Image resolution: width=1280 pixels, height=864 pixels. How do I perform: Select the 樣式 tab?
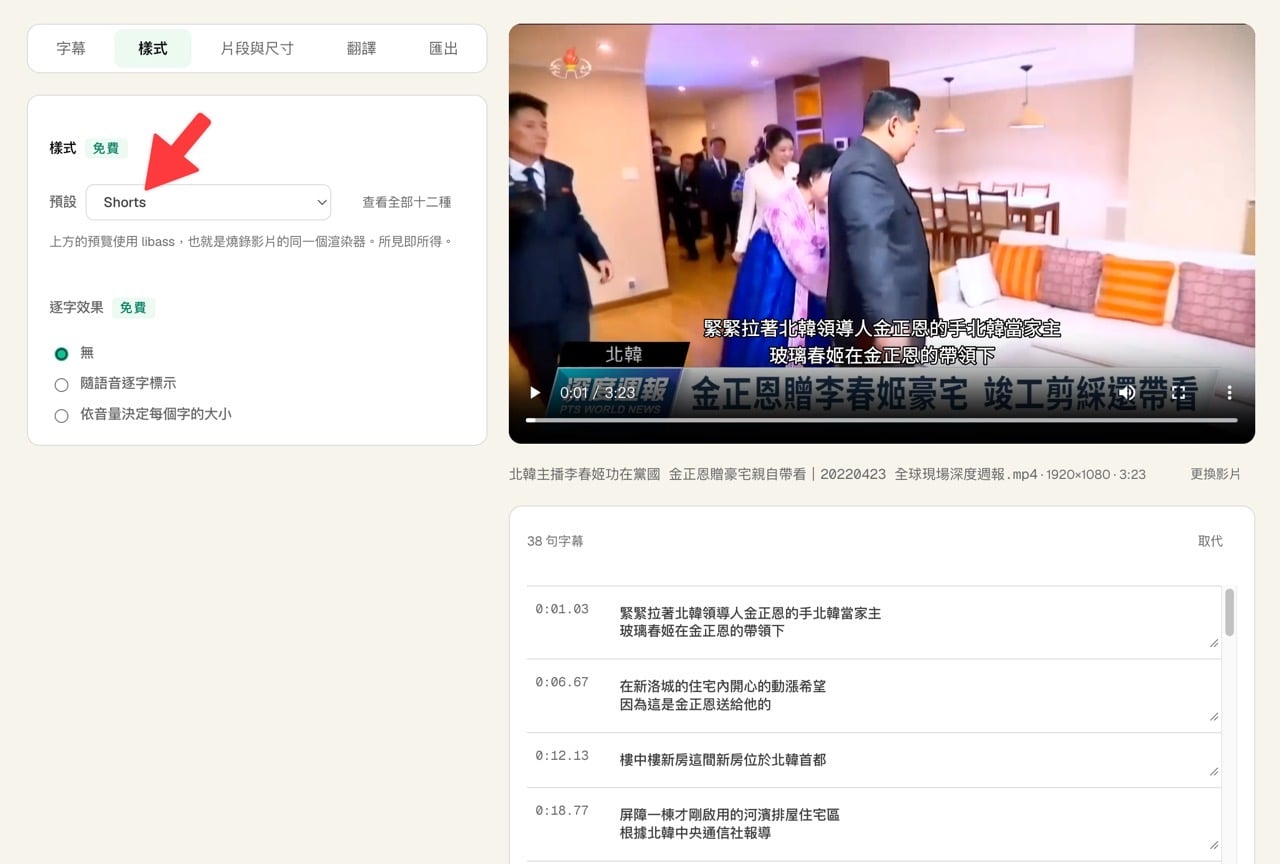click(x=152, y=48)
